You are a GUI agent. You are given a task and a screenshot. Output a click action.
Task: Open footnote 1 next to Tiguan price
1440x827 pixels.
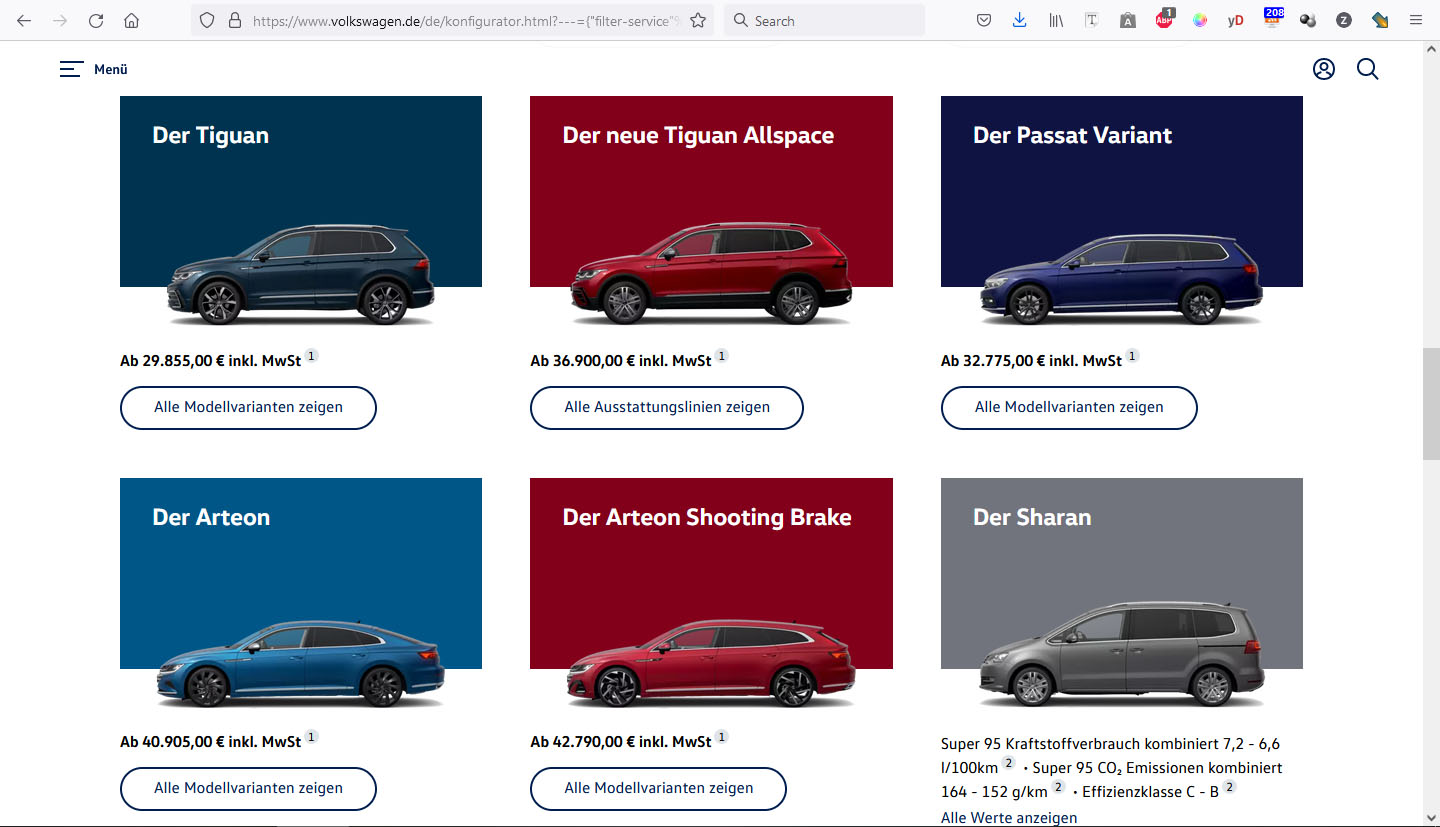pyautogui.click(x=312, y=356)
